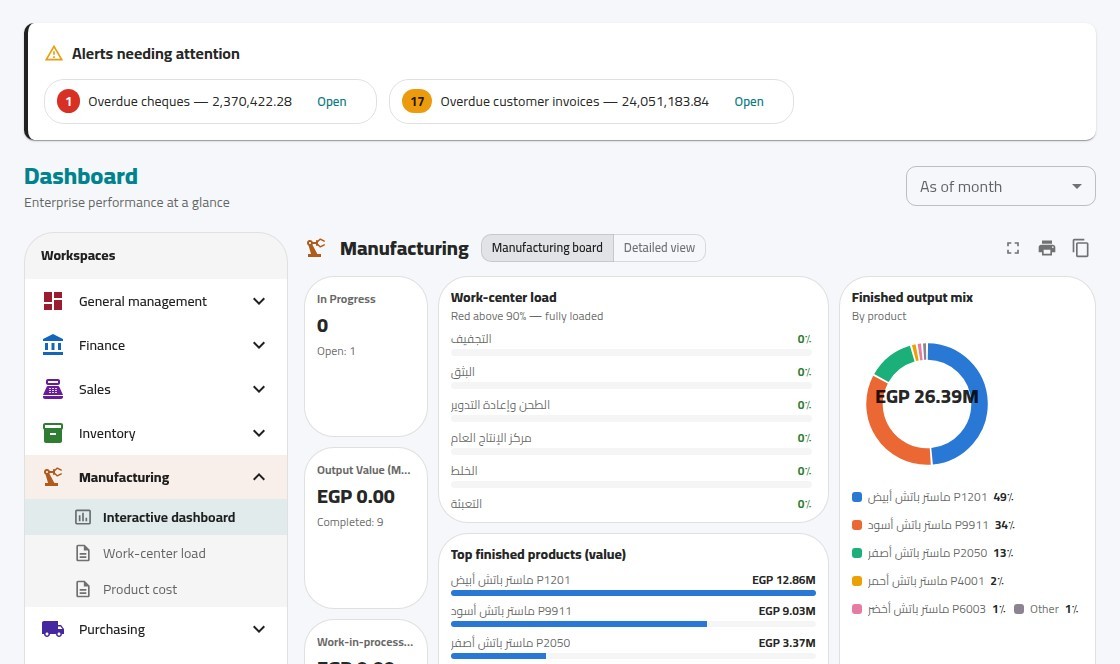The height and width of the screenshot is (664, 1120).
Task: Switch to Manufacturing board tab
Action: click(547, 248)
